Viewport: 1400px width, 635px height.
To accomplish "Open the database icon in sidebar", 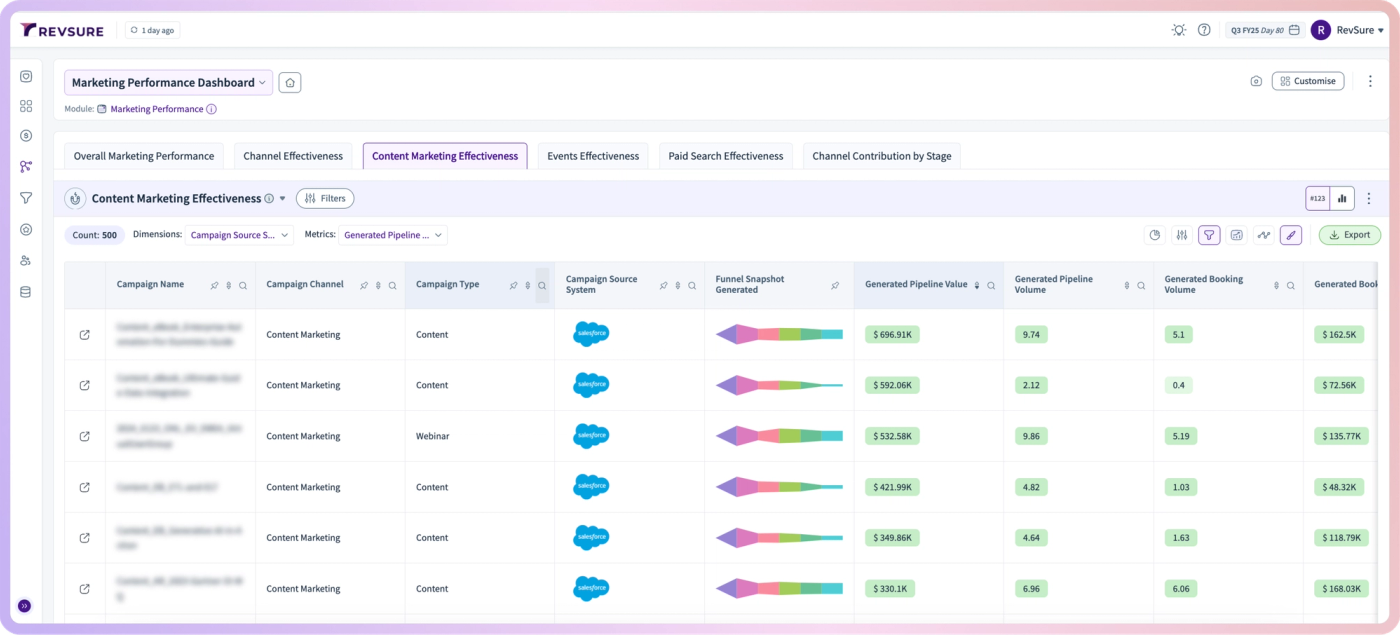I will coord(26,292).
